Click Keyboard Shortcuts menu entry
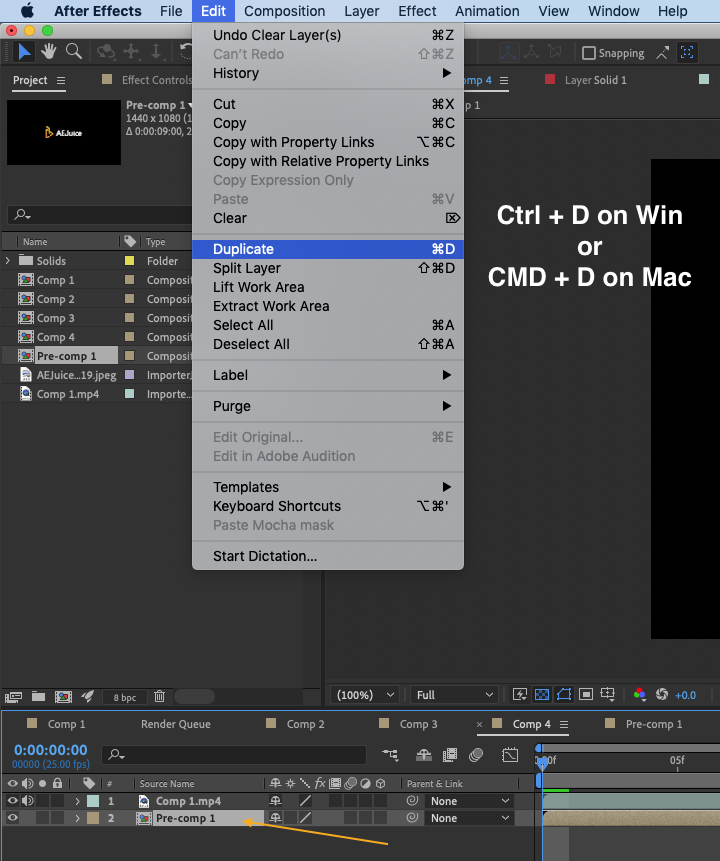This screenshot has height=861, width=720. pos(328,506)
